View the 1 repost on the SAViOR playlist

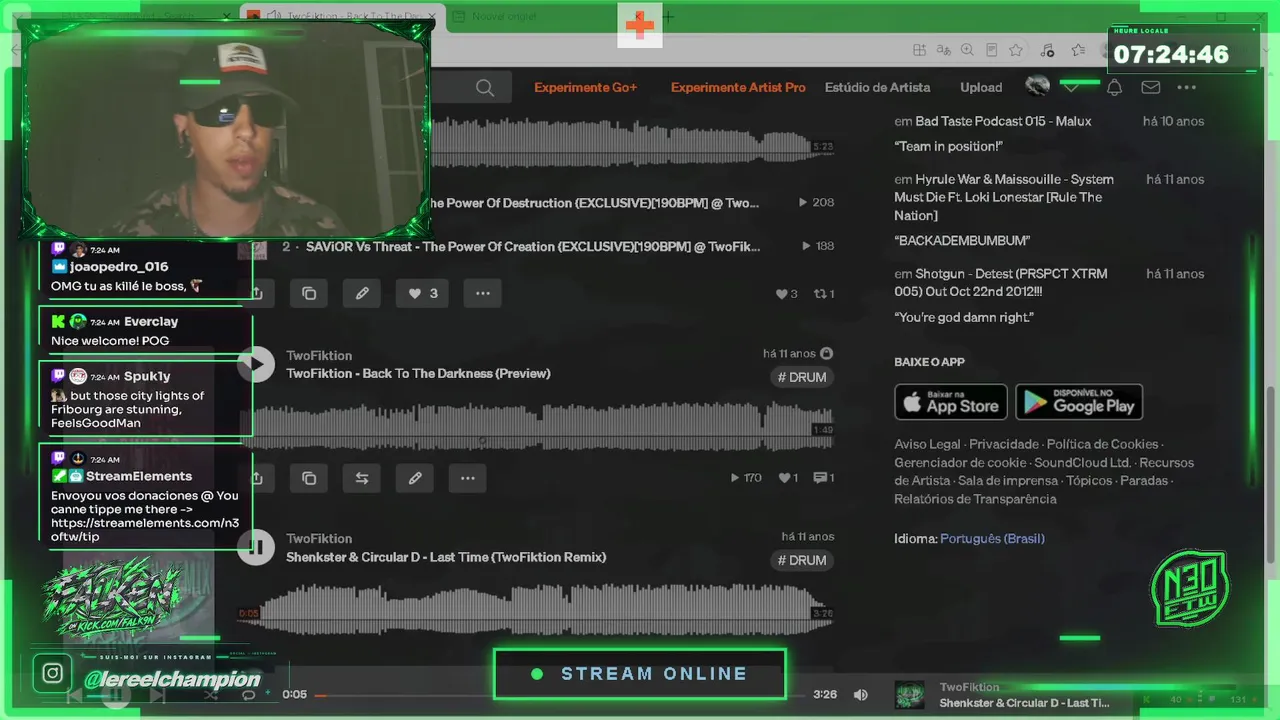tap(824, 294)
